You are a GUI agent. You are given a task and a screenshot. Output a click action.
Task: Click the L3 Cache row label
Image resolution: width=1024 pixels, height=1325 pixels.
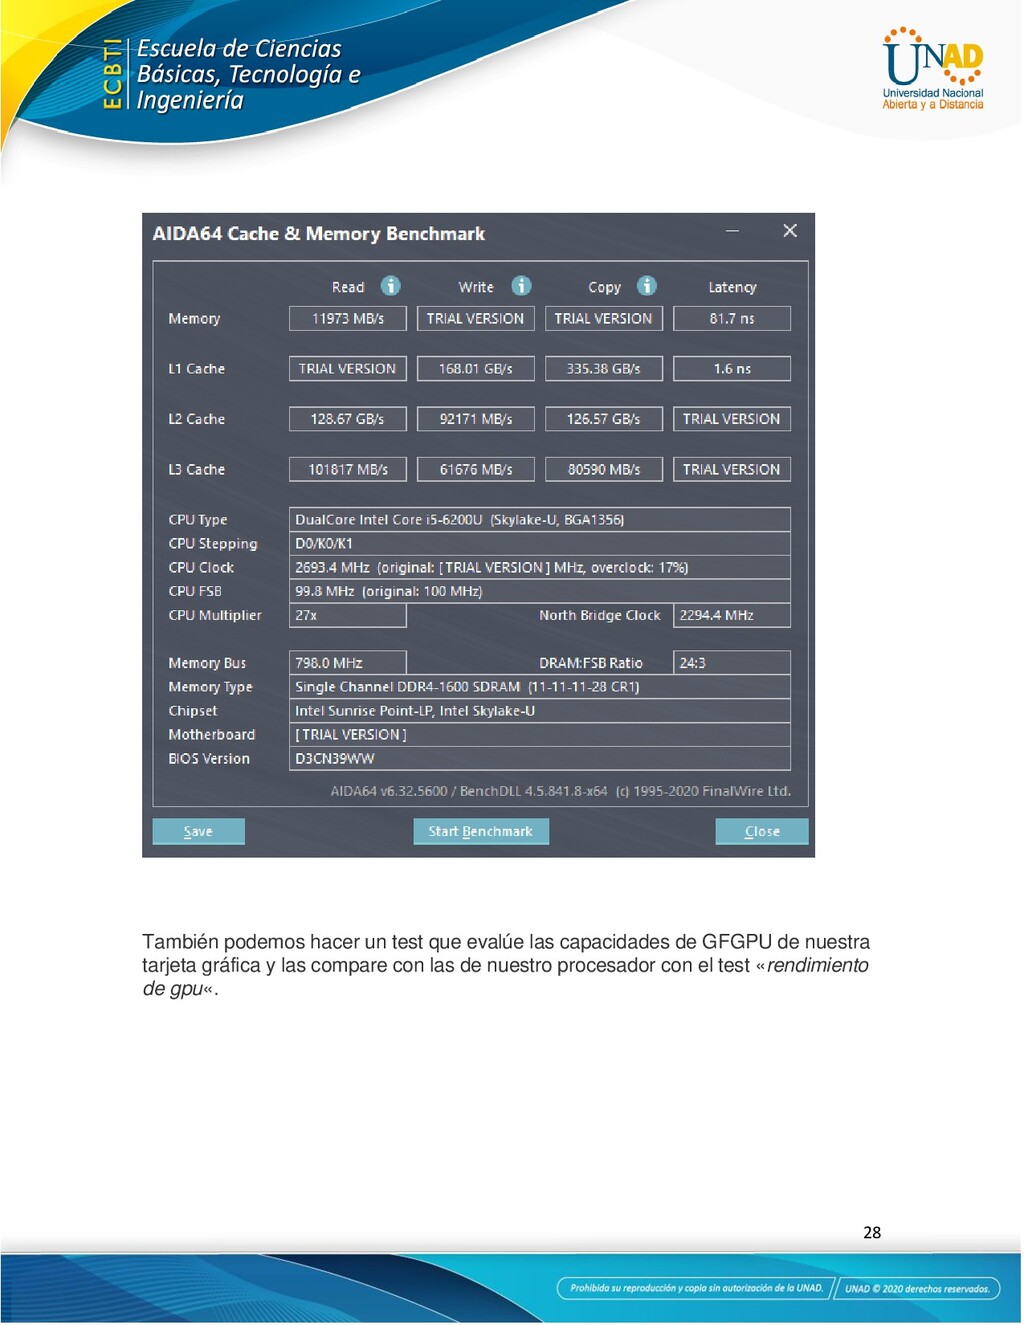click(196, 469)
